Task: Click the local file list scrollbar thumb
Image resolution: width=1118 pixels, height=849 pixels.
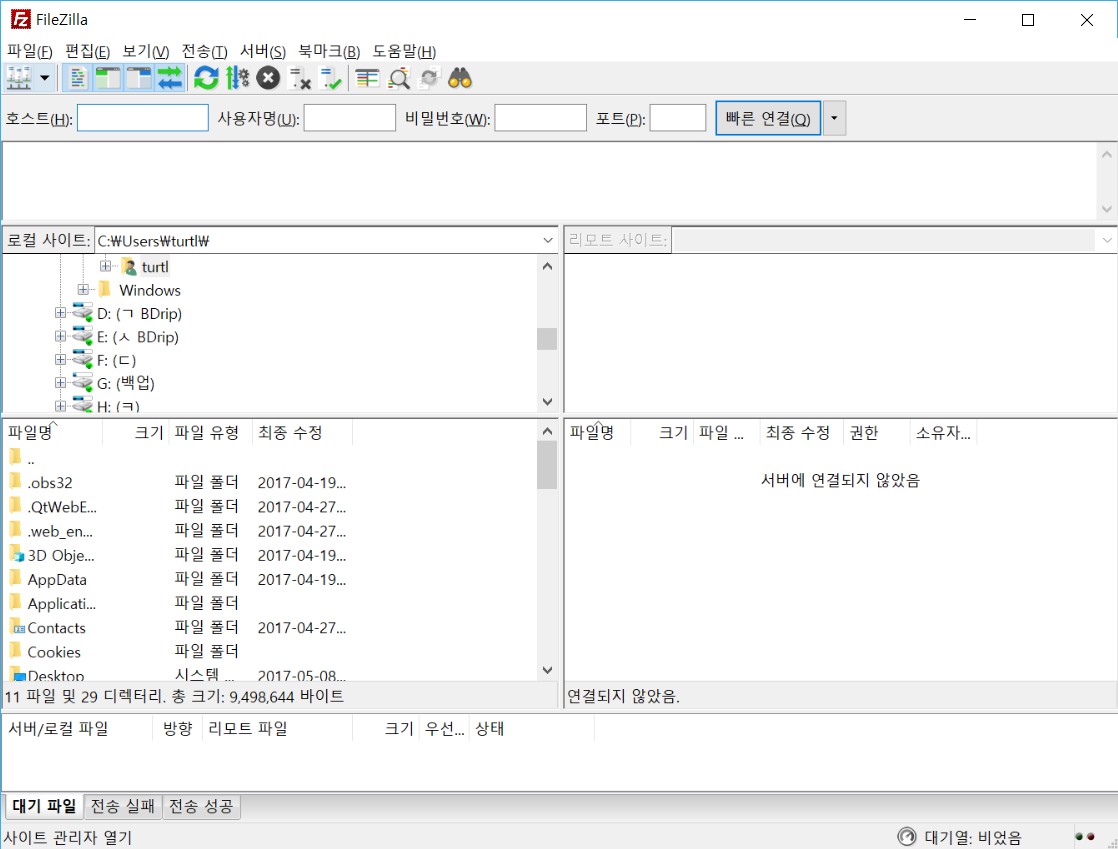Action: [x=547, y=465]
